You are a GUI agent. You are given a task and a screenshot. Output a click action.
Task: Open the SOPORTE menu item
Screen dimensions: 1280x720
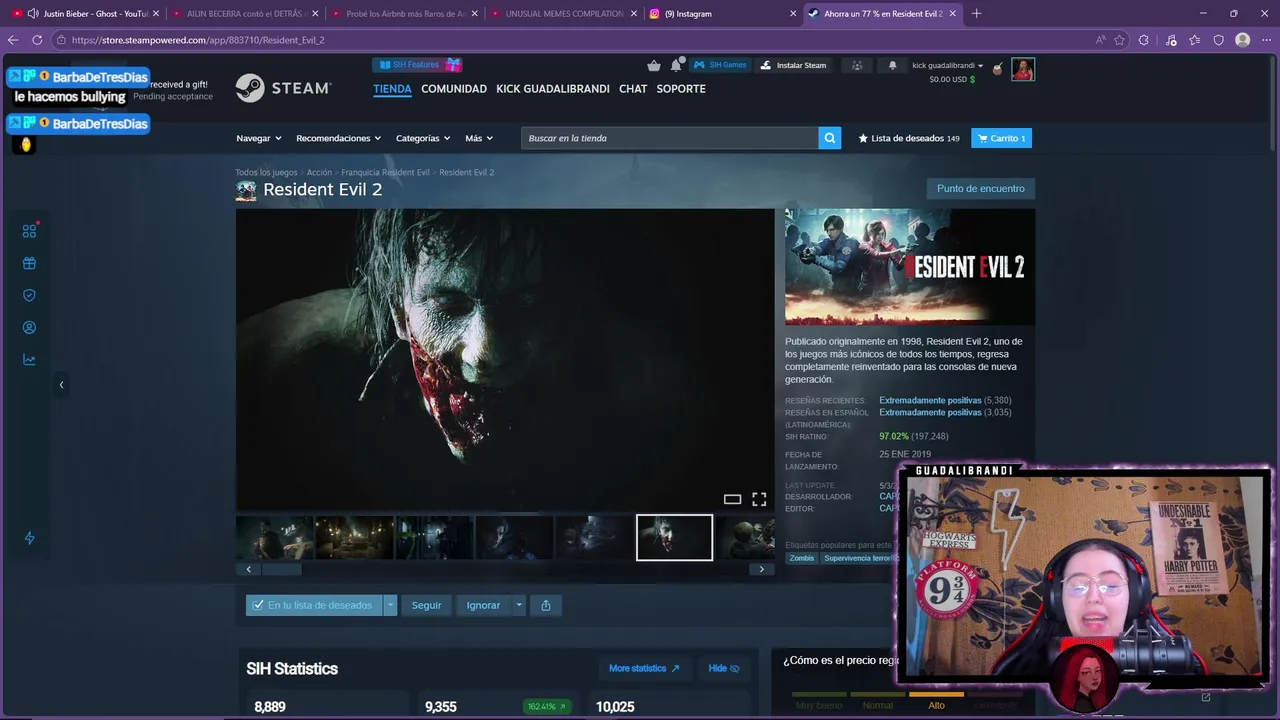681,89
